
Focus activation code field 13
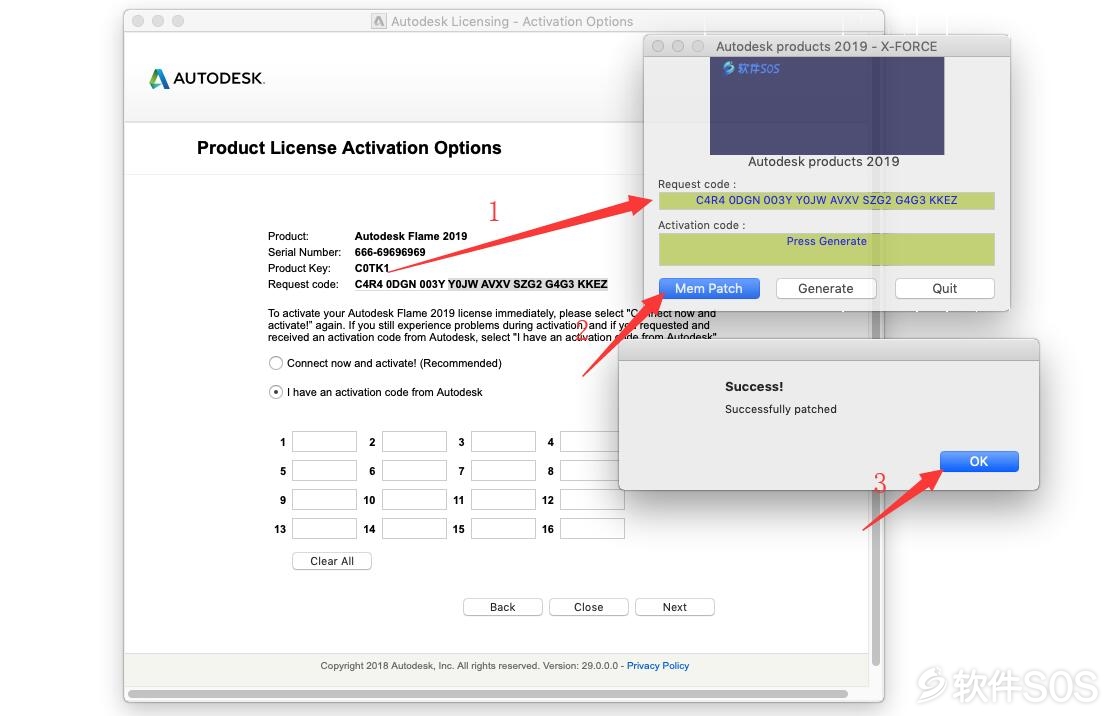(324, 528)
